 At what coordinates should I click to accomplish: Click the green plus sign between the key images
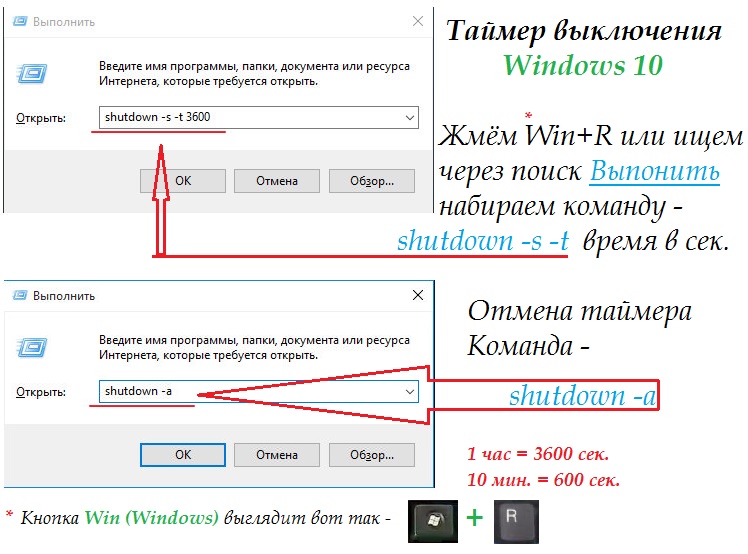click(475, 518)
